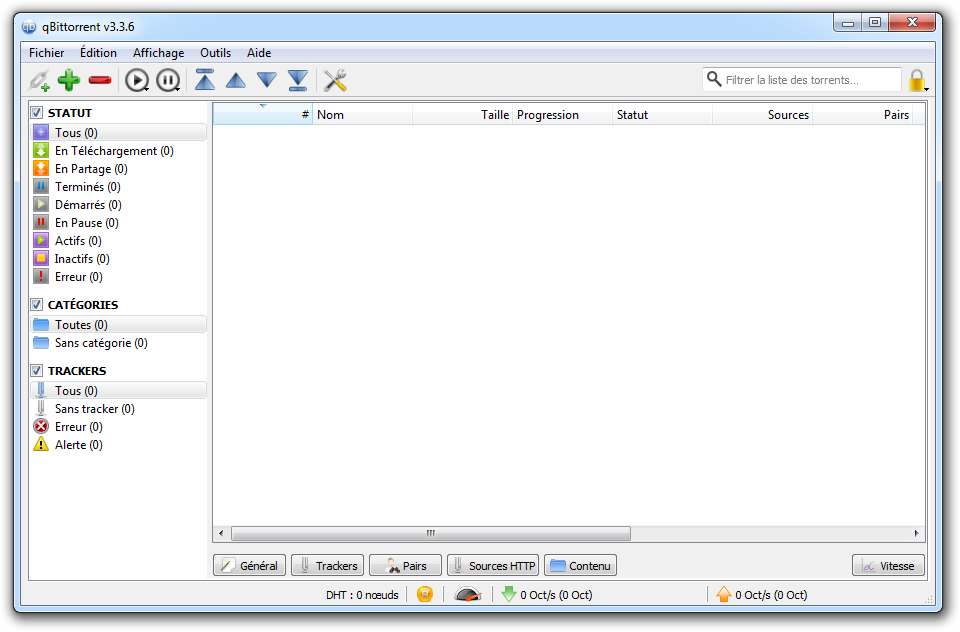Click the connection status smiley in status bar
This screenshot has width=960, height=632.
pos(424,594)
